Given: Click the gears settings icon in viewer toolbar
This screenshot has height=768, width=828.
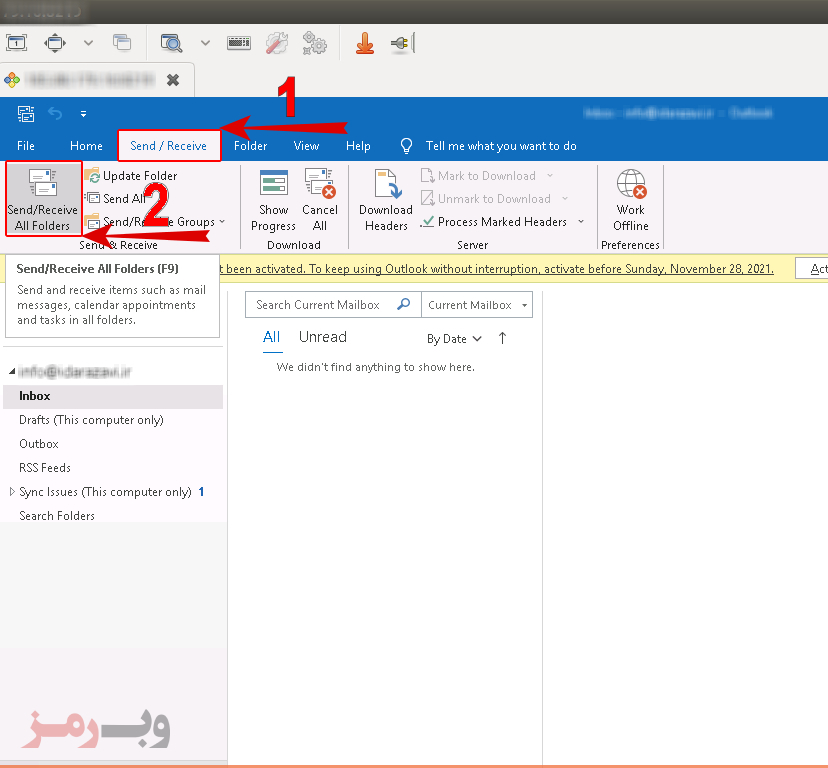Looking at the screenshot, I should 315,43.
